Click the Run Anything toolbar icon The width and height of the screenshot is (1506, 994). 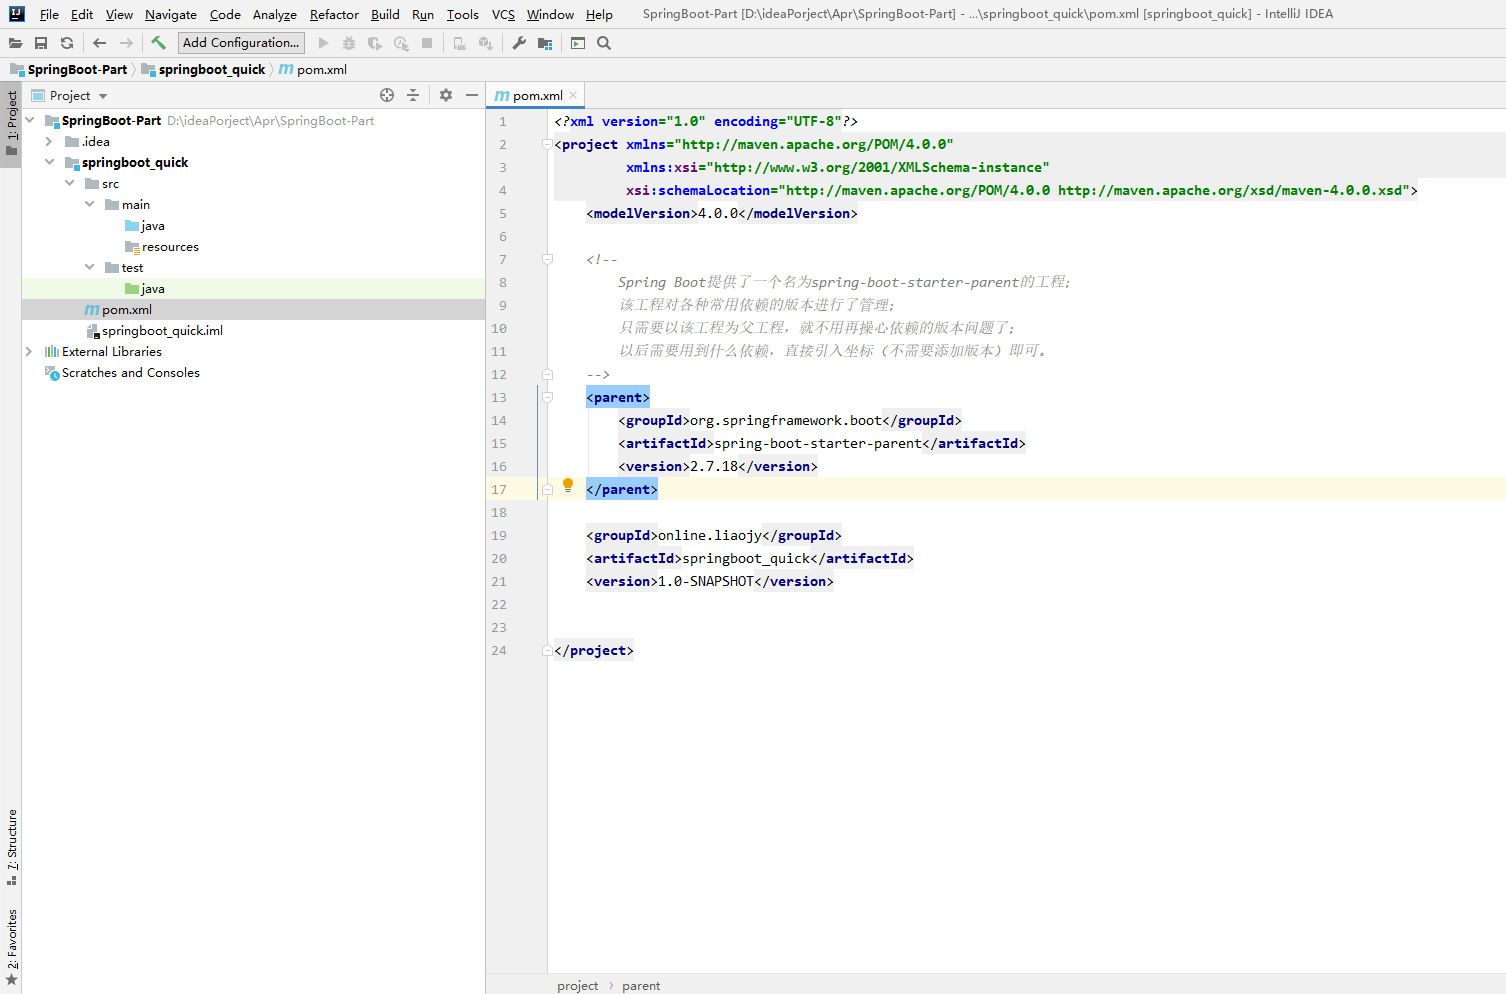[578, 43]
